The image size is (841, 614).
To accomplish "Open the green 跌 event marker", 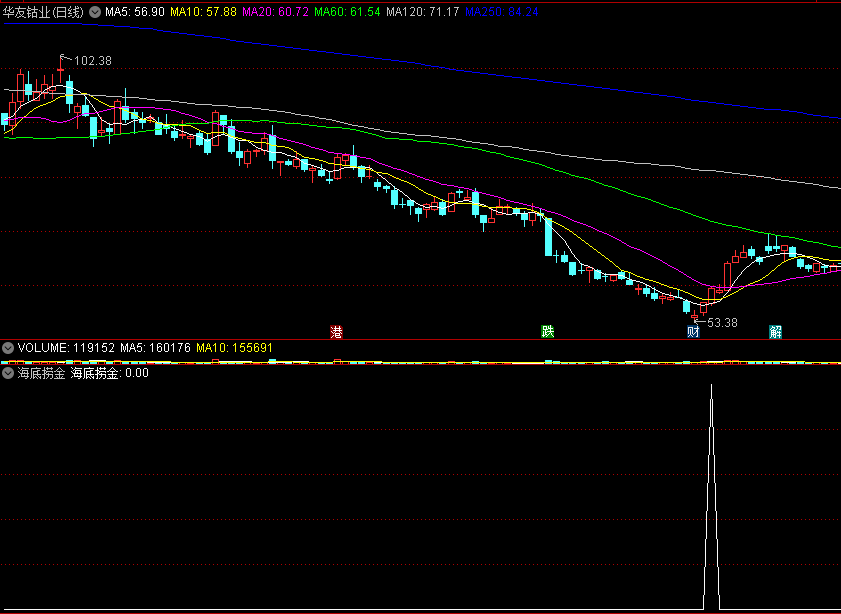I will click(547, 332).
